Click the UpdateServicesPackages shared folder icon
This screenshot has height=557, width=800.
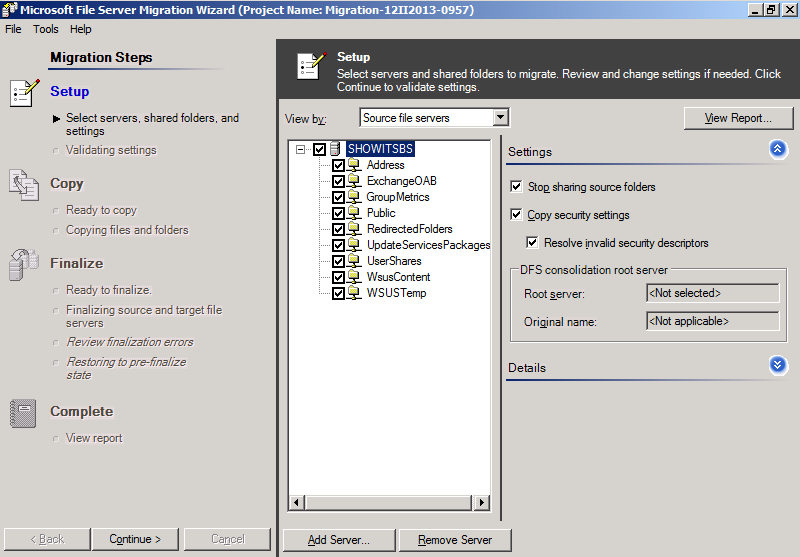coord(354,245)
